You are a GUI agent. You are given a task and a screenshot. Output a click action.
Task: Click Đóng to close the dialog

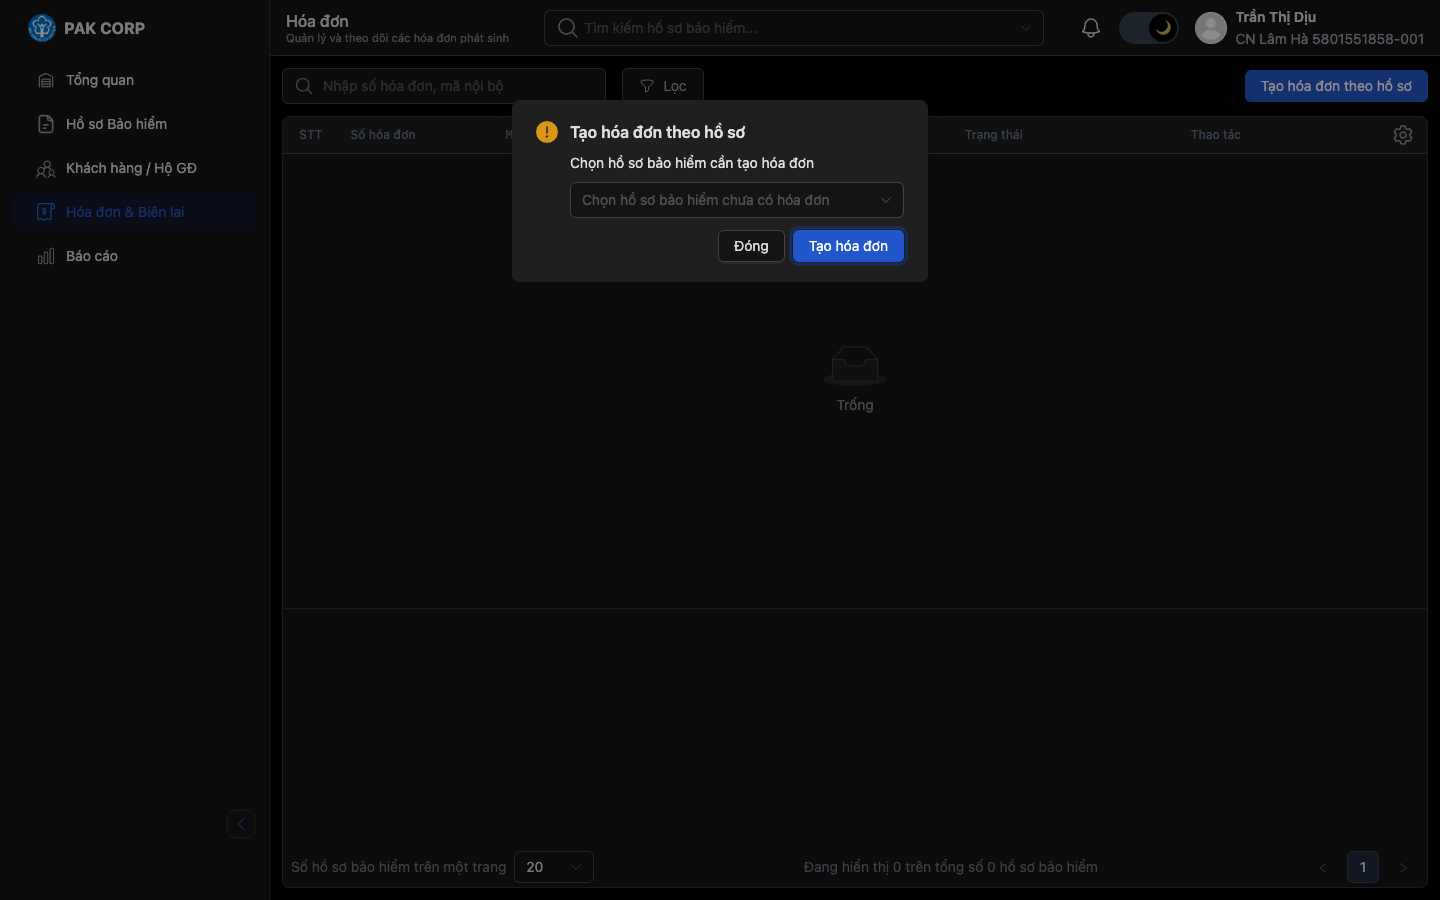(x=751, y=246)
